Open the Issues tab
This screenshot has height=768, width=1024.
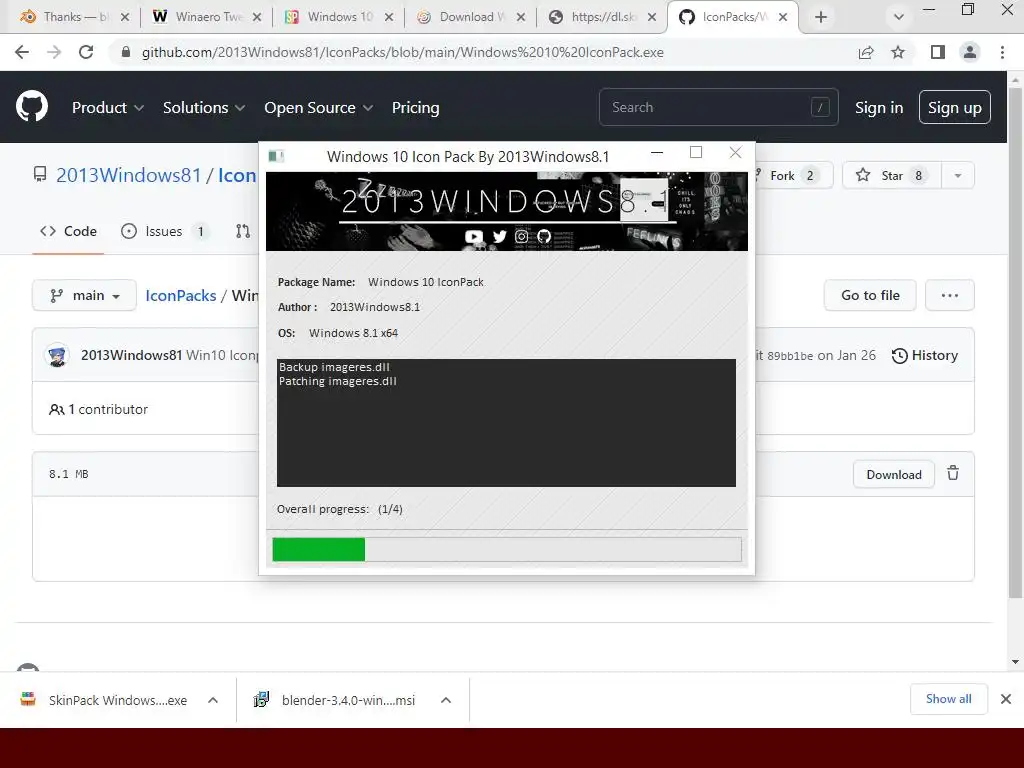click(165, 231)
